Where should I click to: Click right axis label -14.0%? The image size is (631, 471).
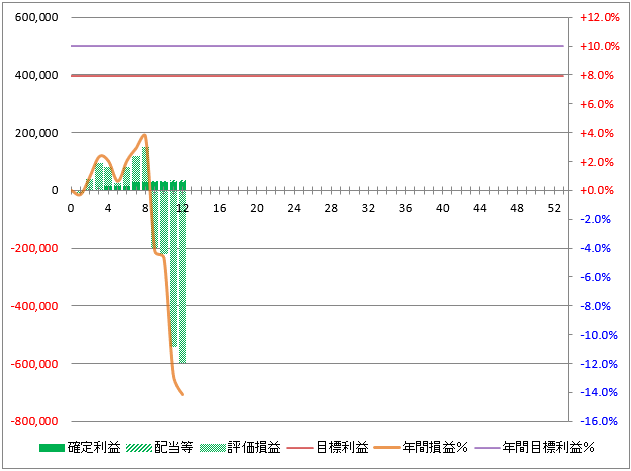click(599, 392)
